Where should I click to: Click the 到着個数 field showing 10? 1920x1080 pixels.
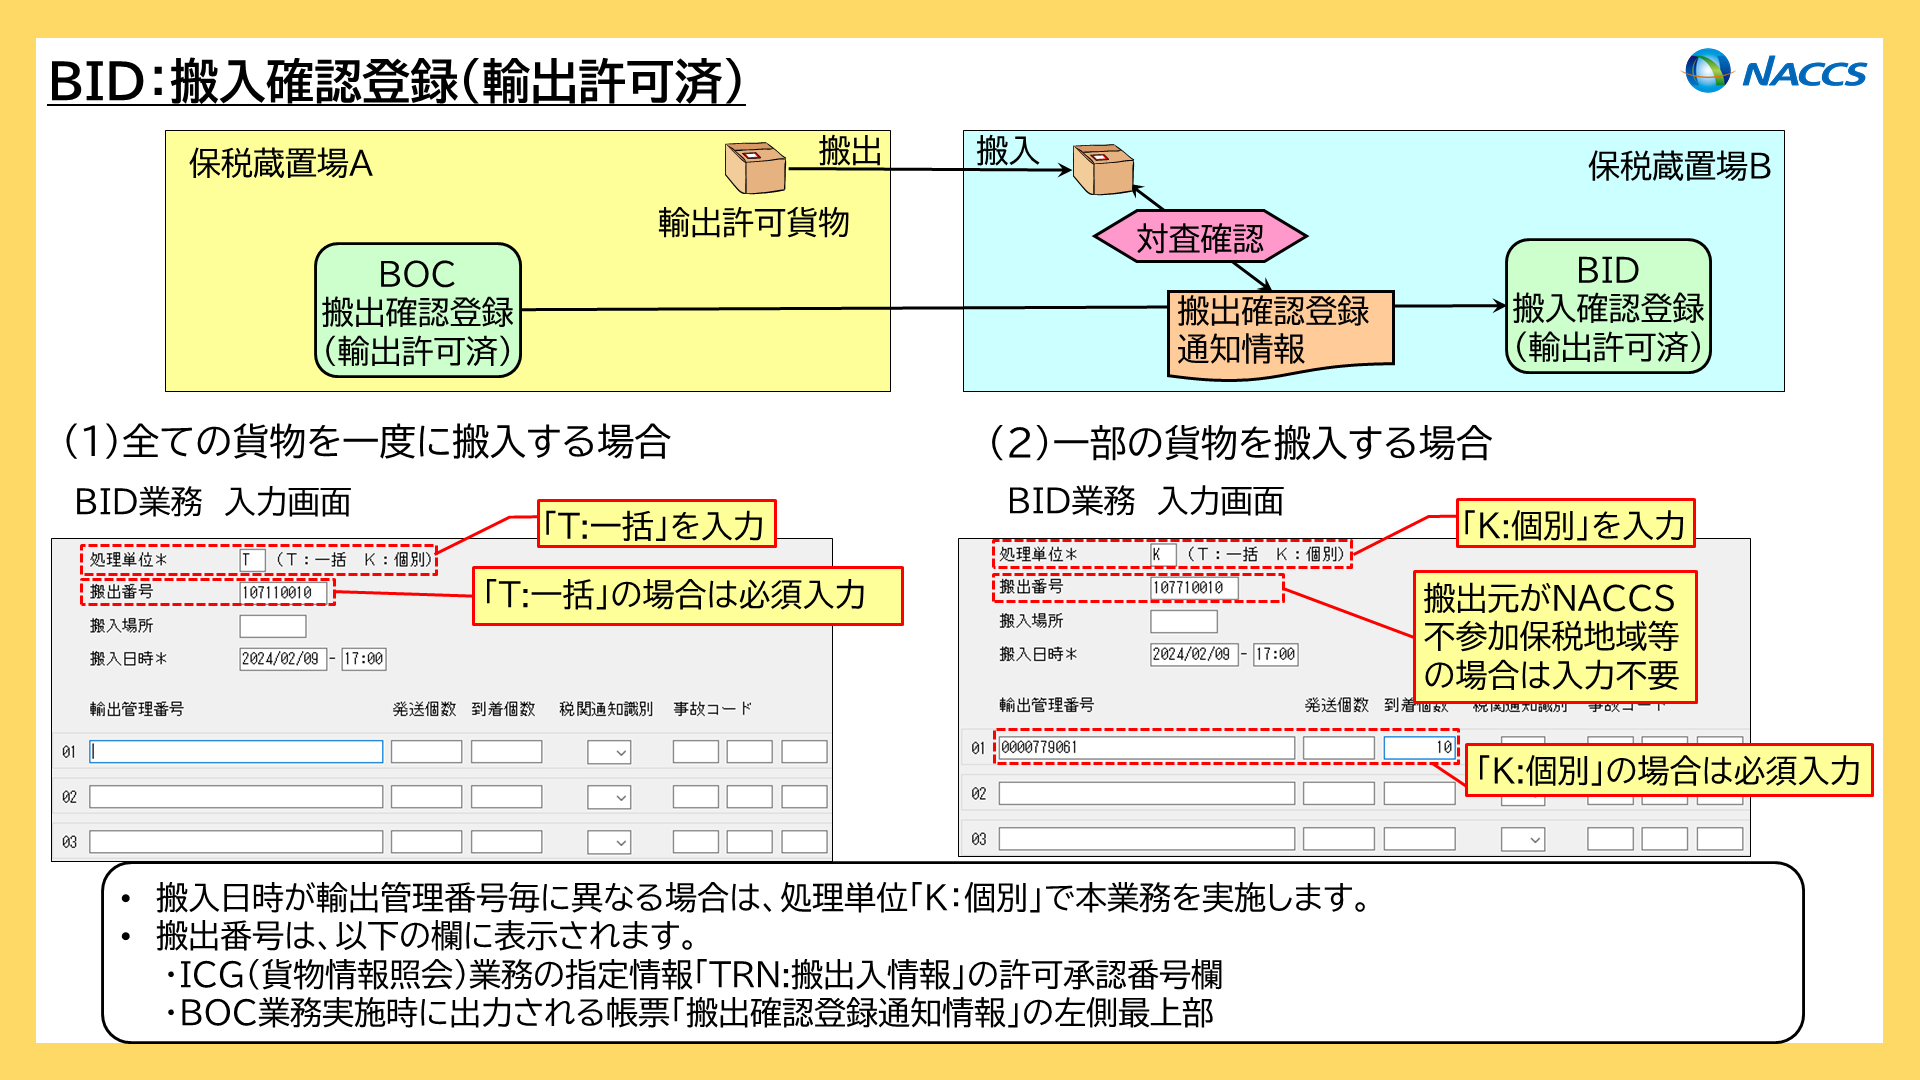pos(1419,747)
